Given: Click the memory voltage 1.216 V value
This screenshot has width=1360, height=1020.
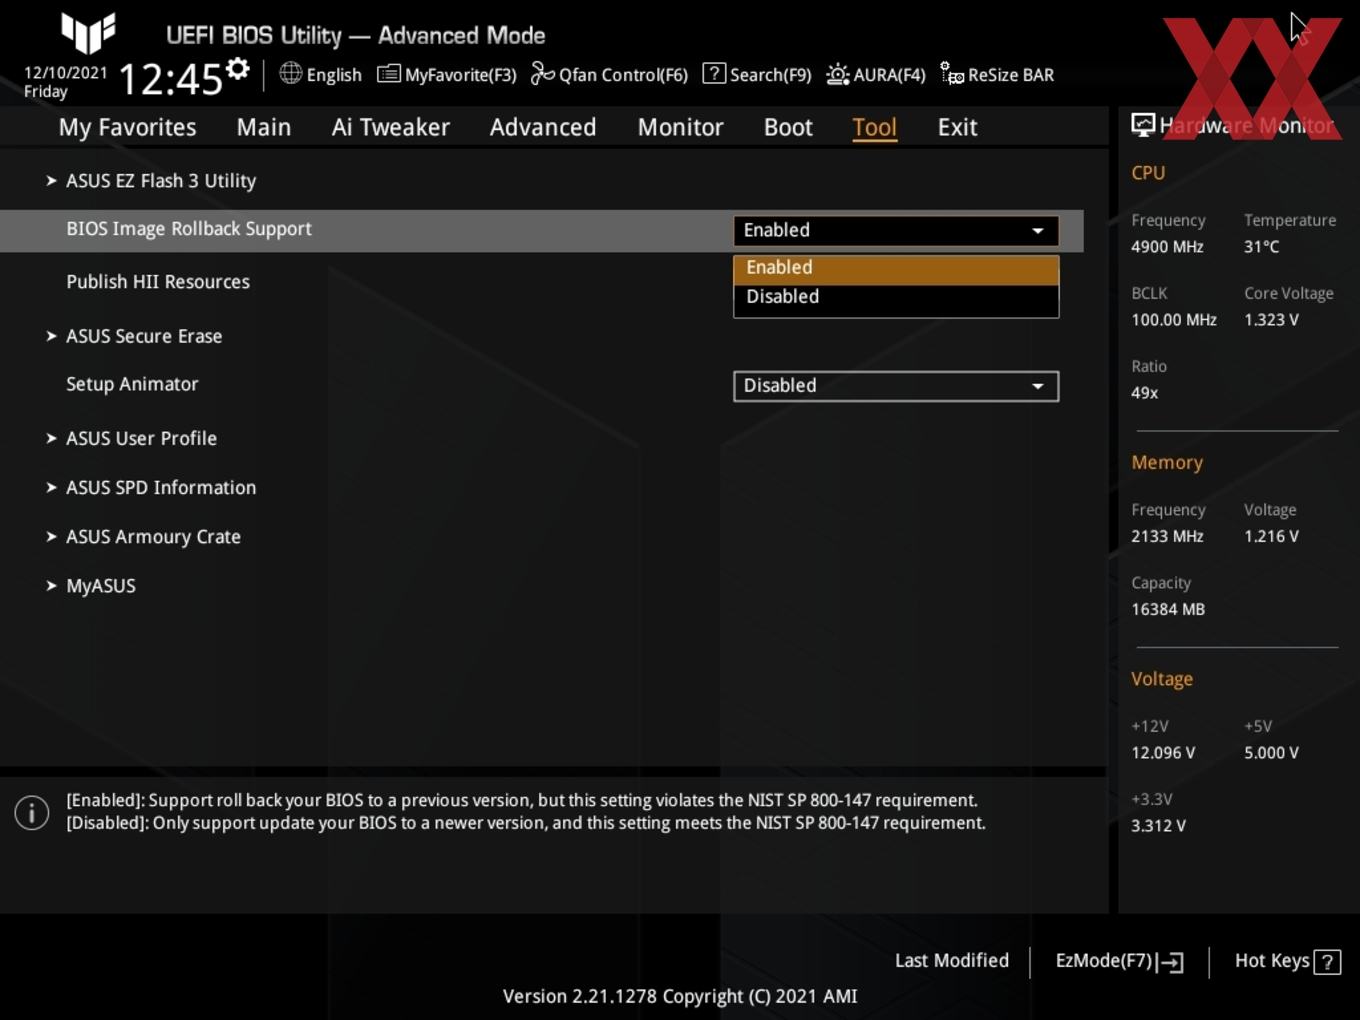Looking at the screenshot, I should 1271,536.
